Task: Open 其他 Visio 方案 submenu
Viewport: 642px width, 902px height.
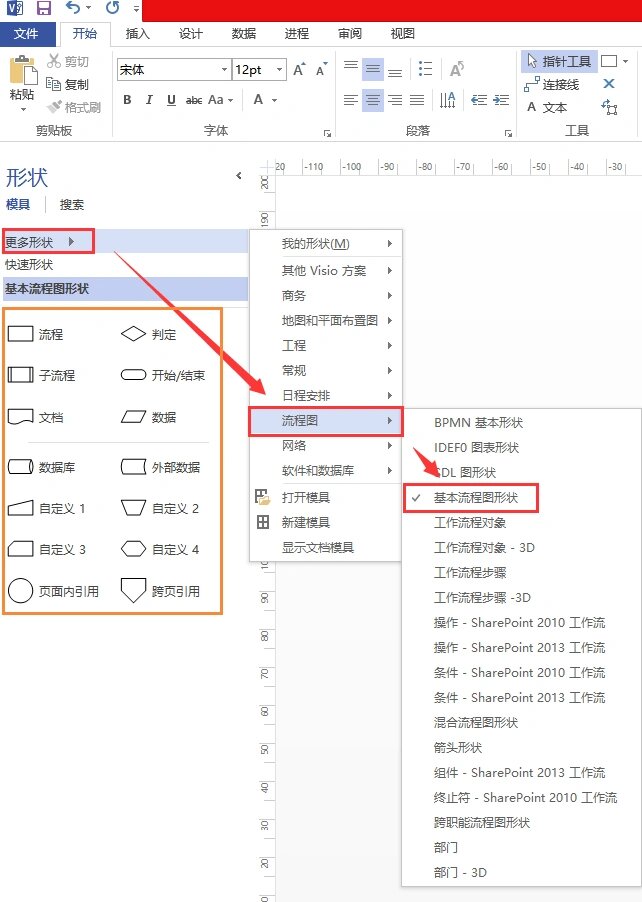Action: (x=326, y=270)
